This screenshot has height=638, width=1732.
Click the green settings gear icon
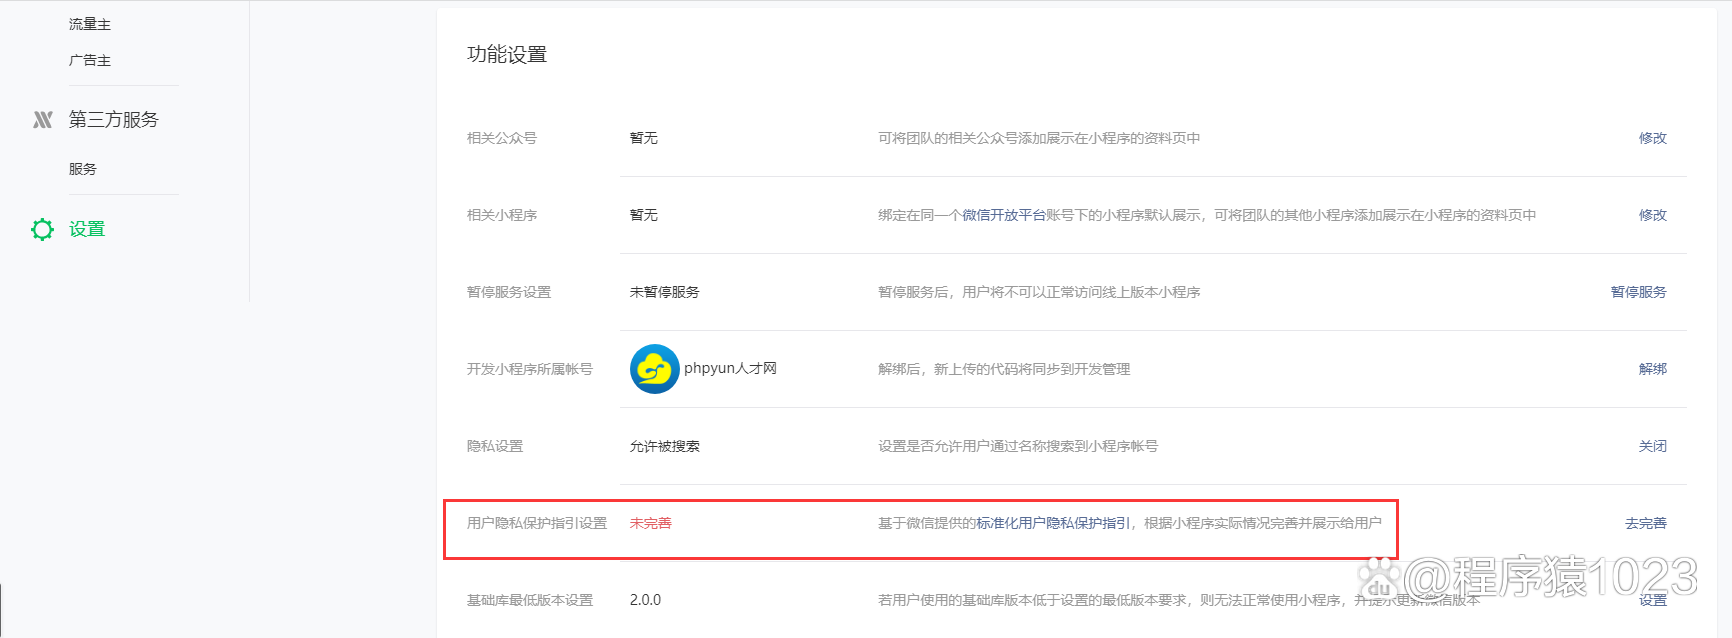tap(42, 229)
